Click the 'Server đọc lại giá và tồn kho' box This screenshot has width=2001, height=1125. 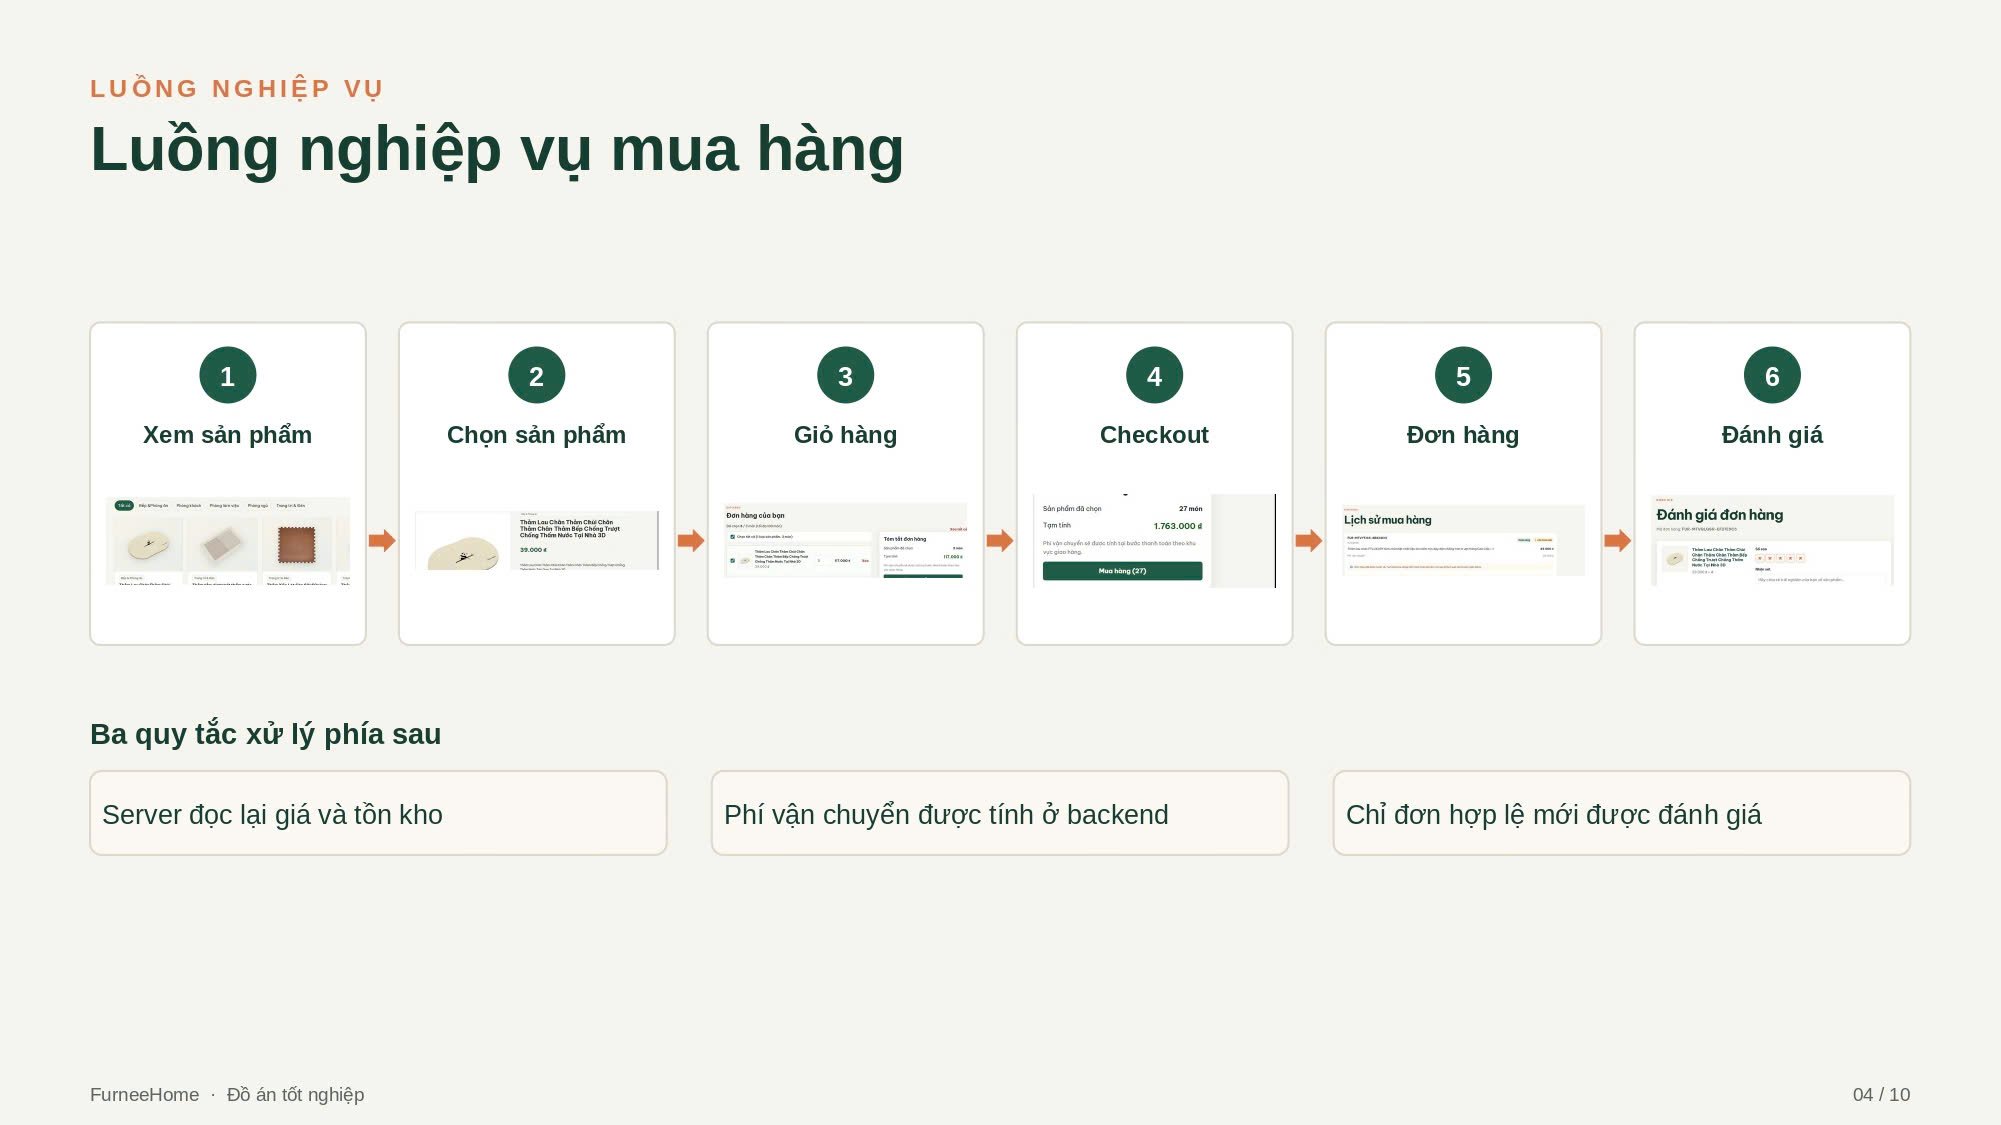(x=378, y=813)
